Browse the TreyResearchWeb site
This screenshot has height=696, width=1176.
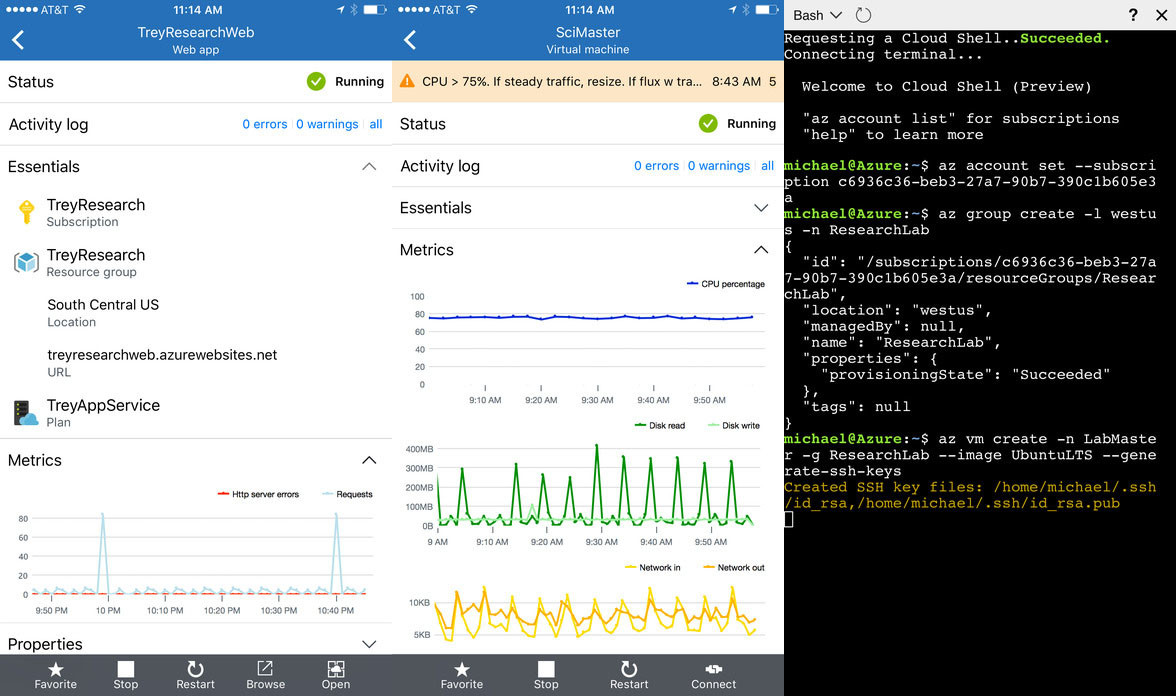click(x=266, y=675)
